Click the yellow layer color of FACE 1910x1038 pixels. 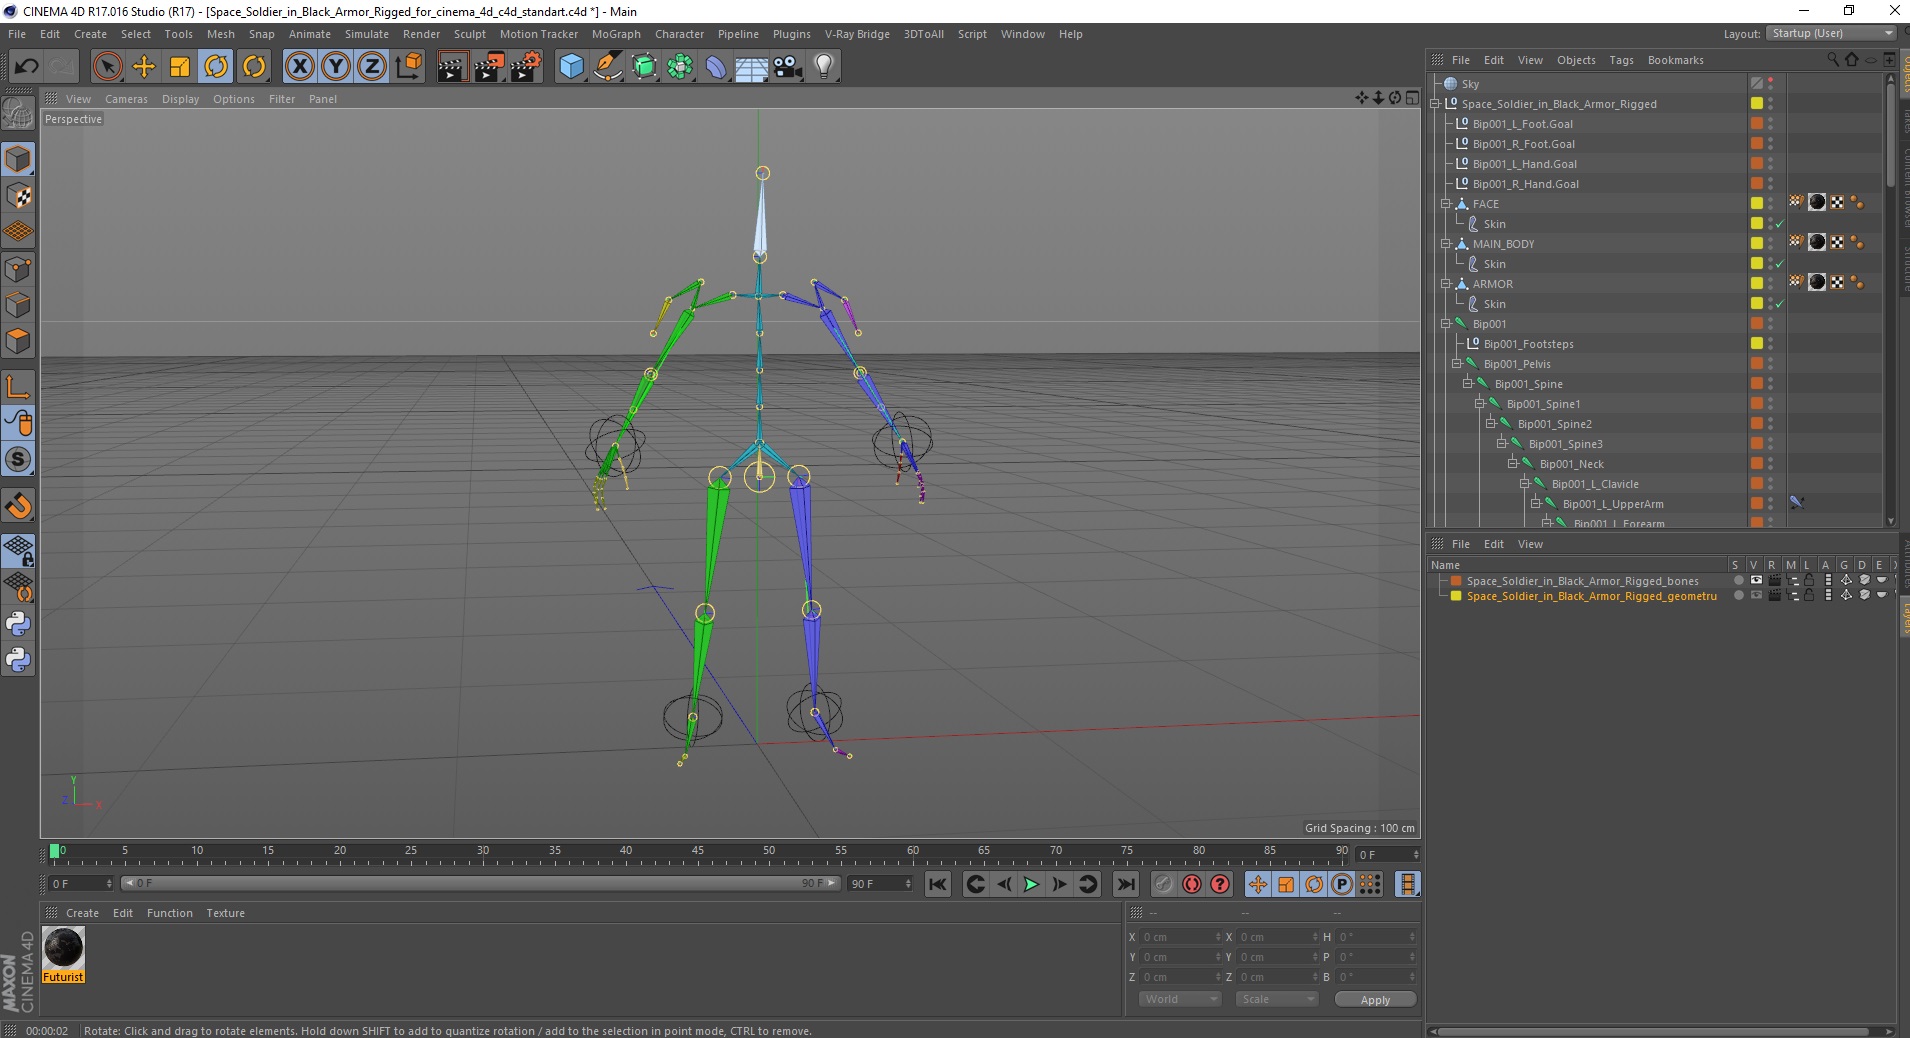point(1756,204)
